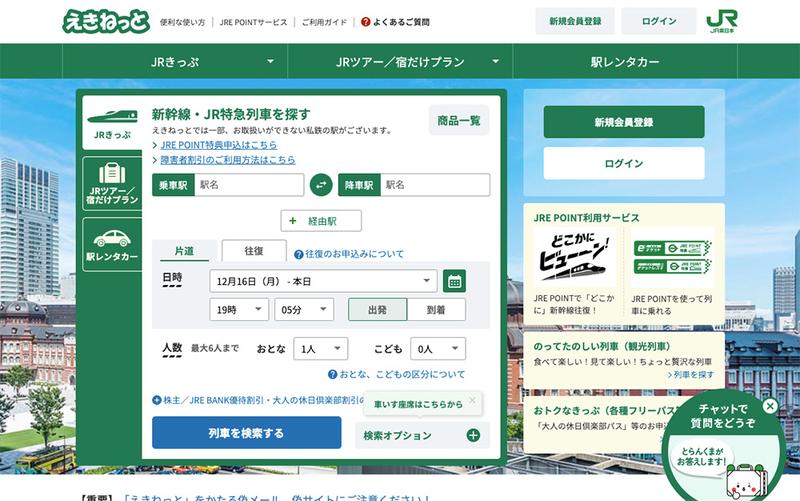Close the 車いす座席 tooltip
The width and height of the screenshot is (800, 501).
tap(472, 400)
